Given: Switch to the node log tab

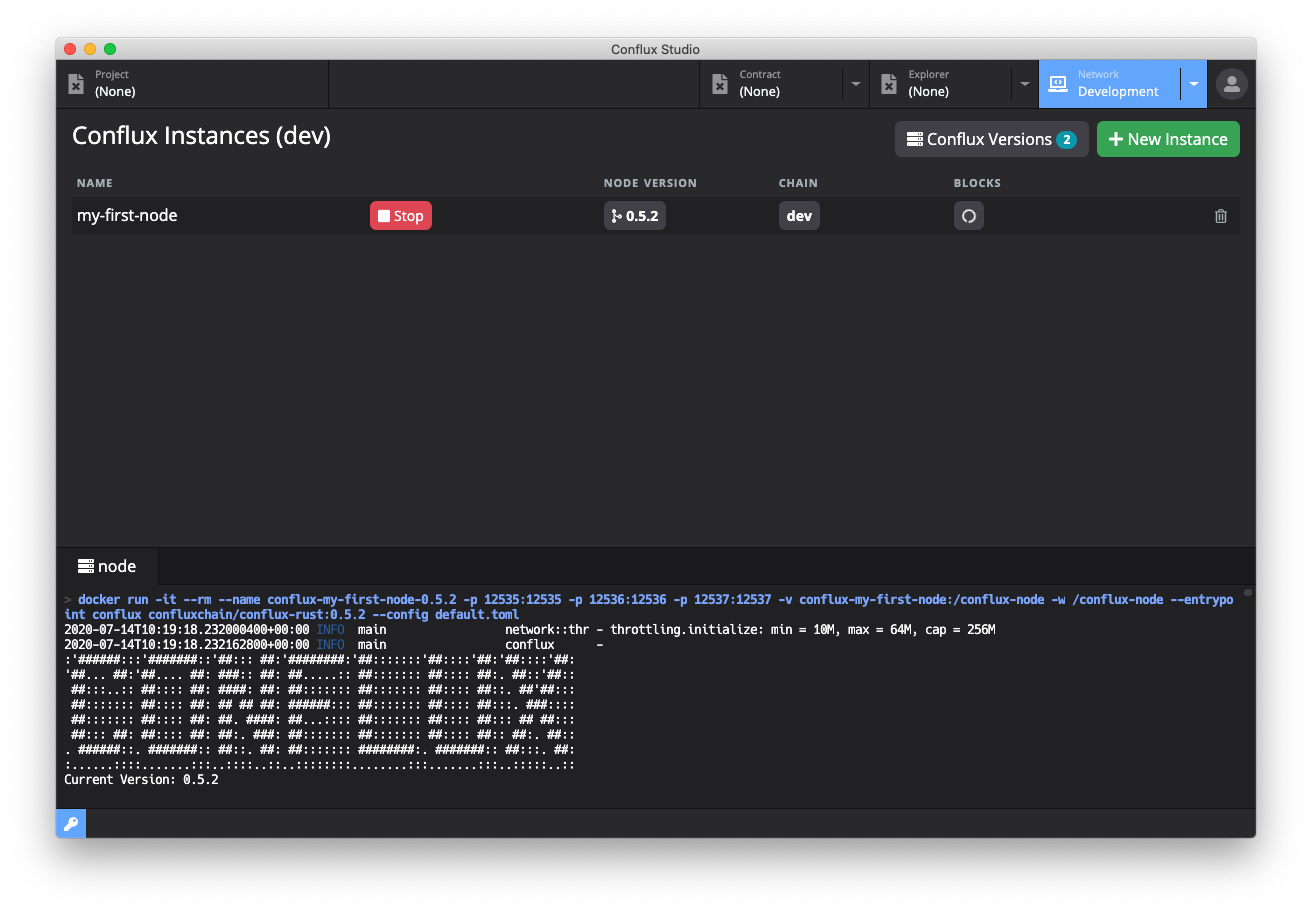Looking at the screenshot, I should tap(107, 566).
